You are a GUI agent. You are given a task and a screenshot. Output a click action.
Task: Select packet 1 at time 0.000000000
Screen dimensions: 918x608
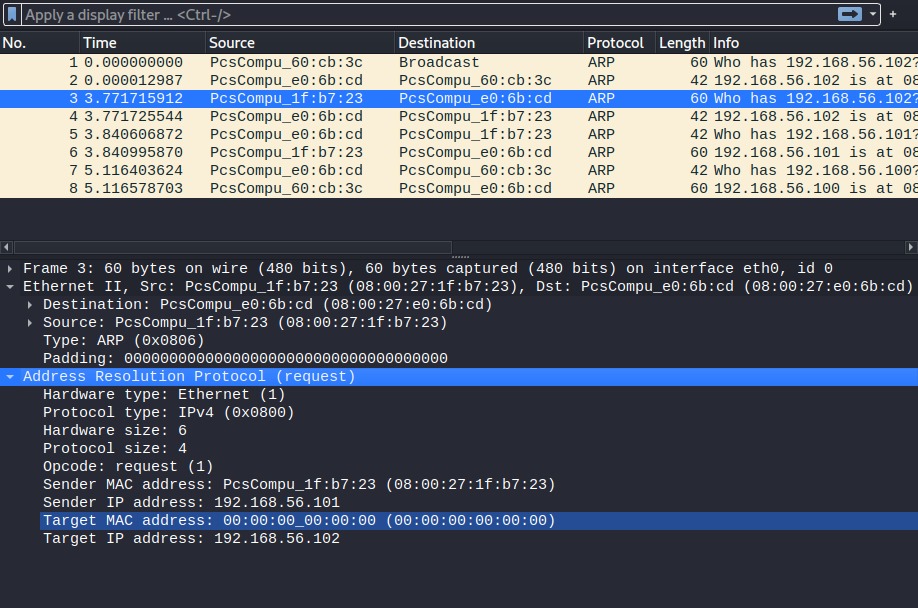click(459, 63)
